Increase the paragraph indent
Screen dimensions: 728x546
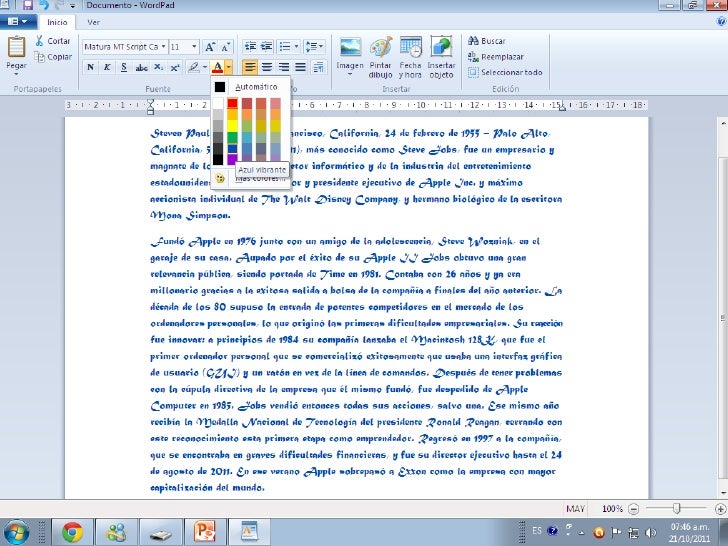pyautogui.click(x=266, y=46)
